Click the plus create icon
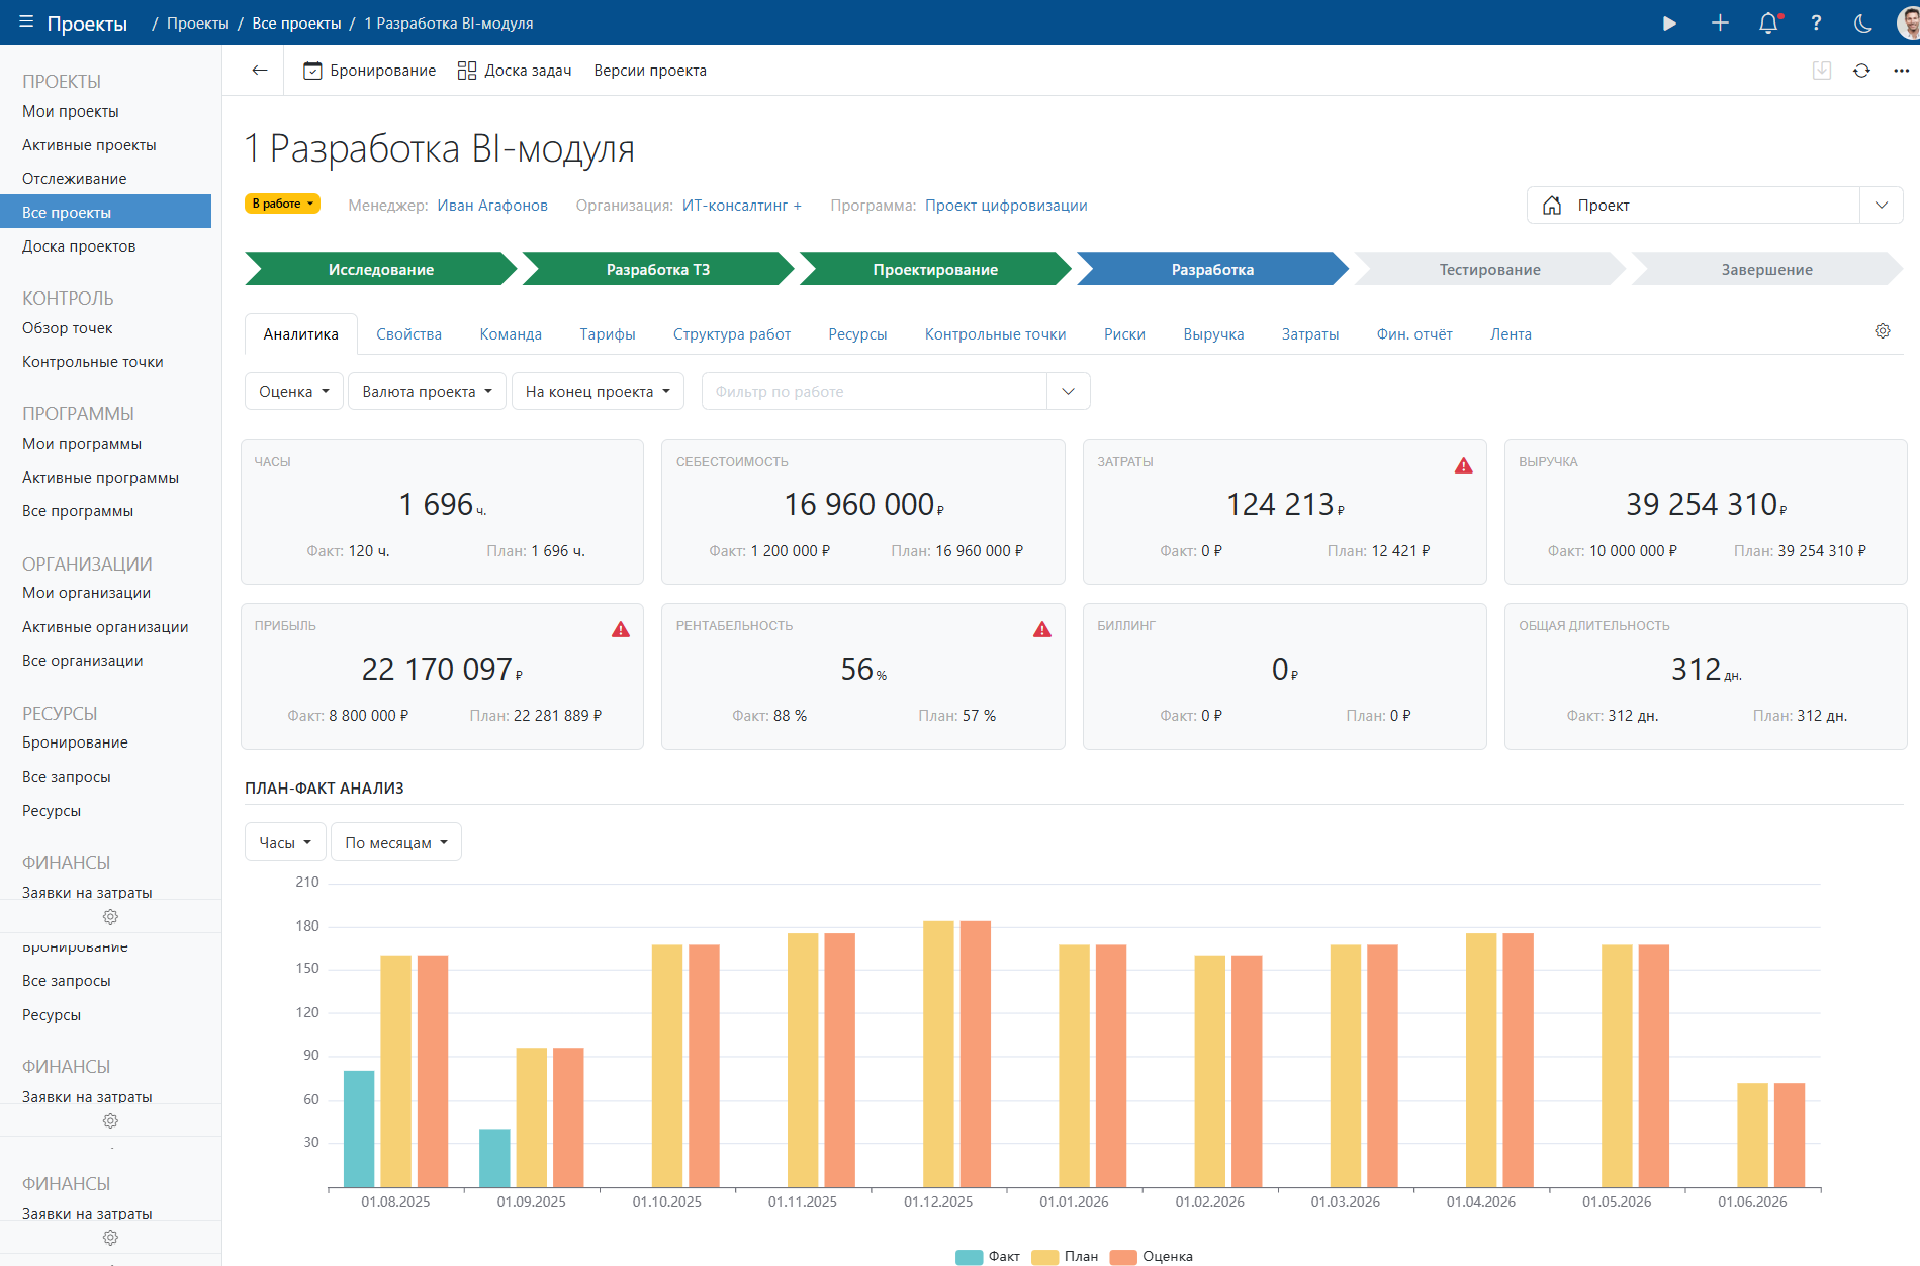This screenshot has height=1266, width=1920. (1720, 23)
